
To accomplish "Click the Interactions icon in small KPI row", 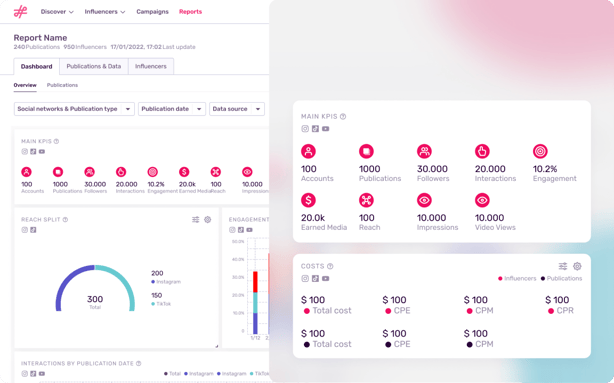I will pyautogui.click(x=121, y=172).
